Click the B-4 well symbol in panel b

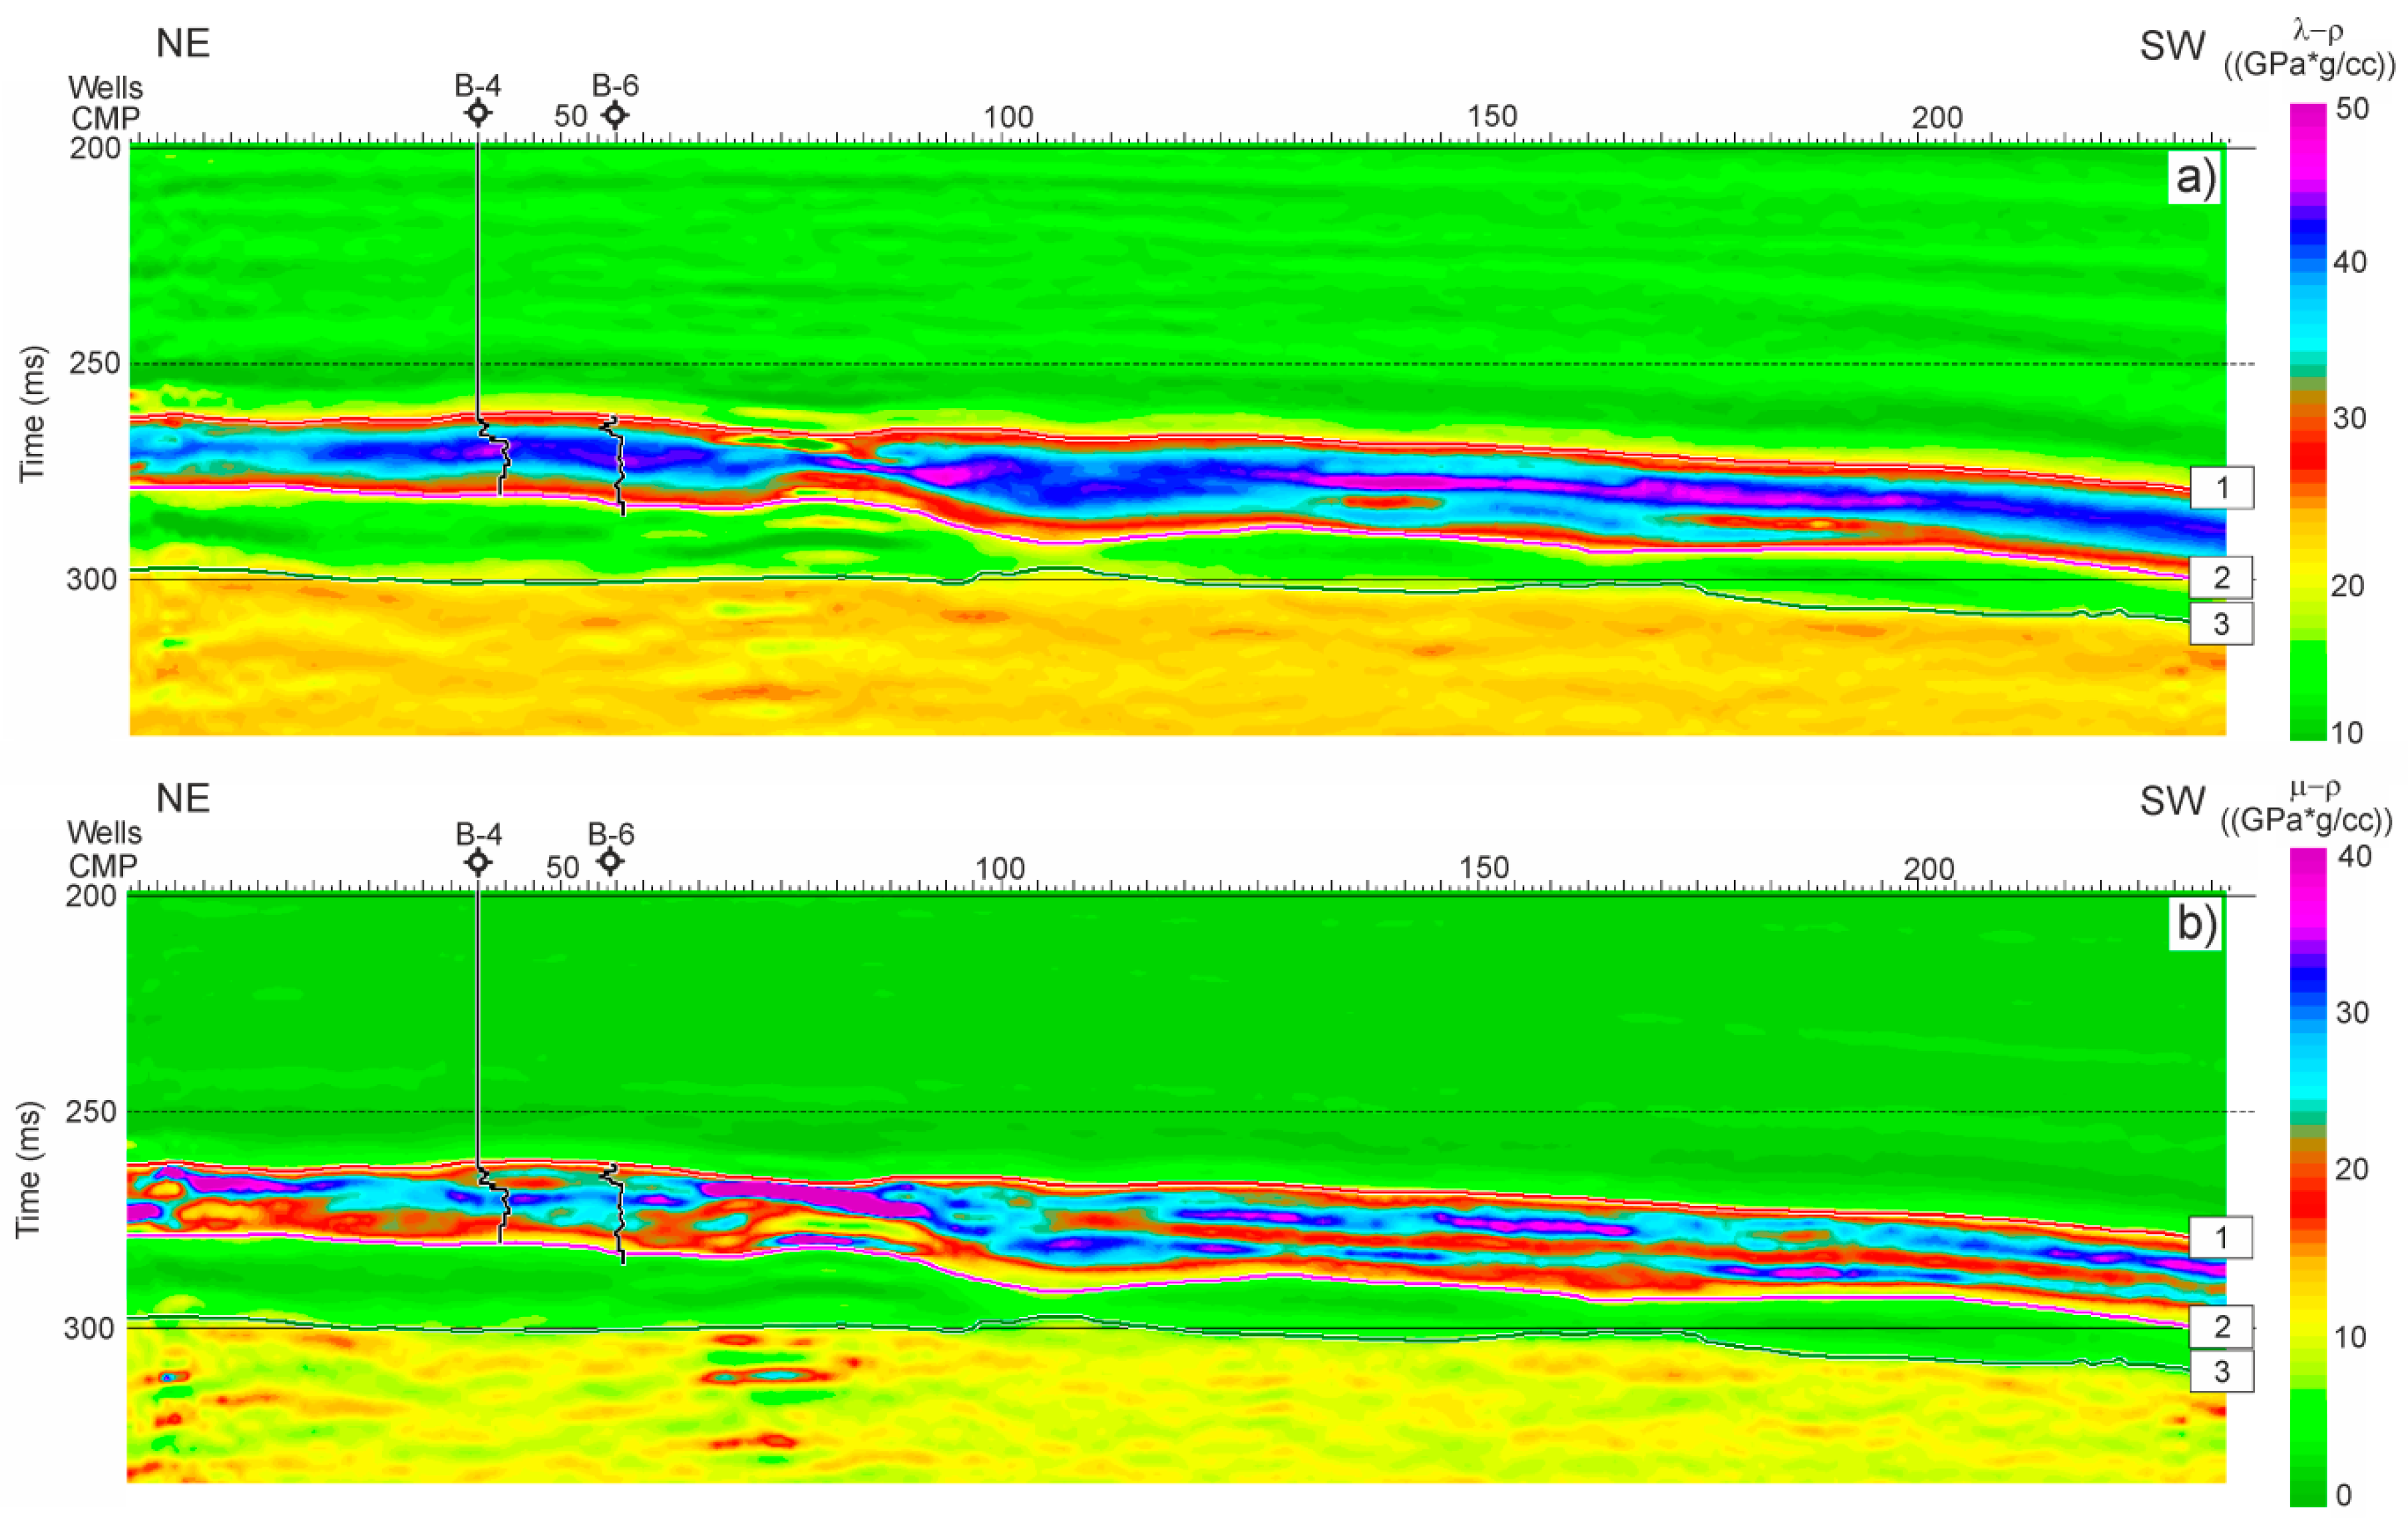coord(478,861)
